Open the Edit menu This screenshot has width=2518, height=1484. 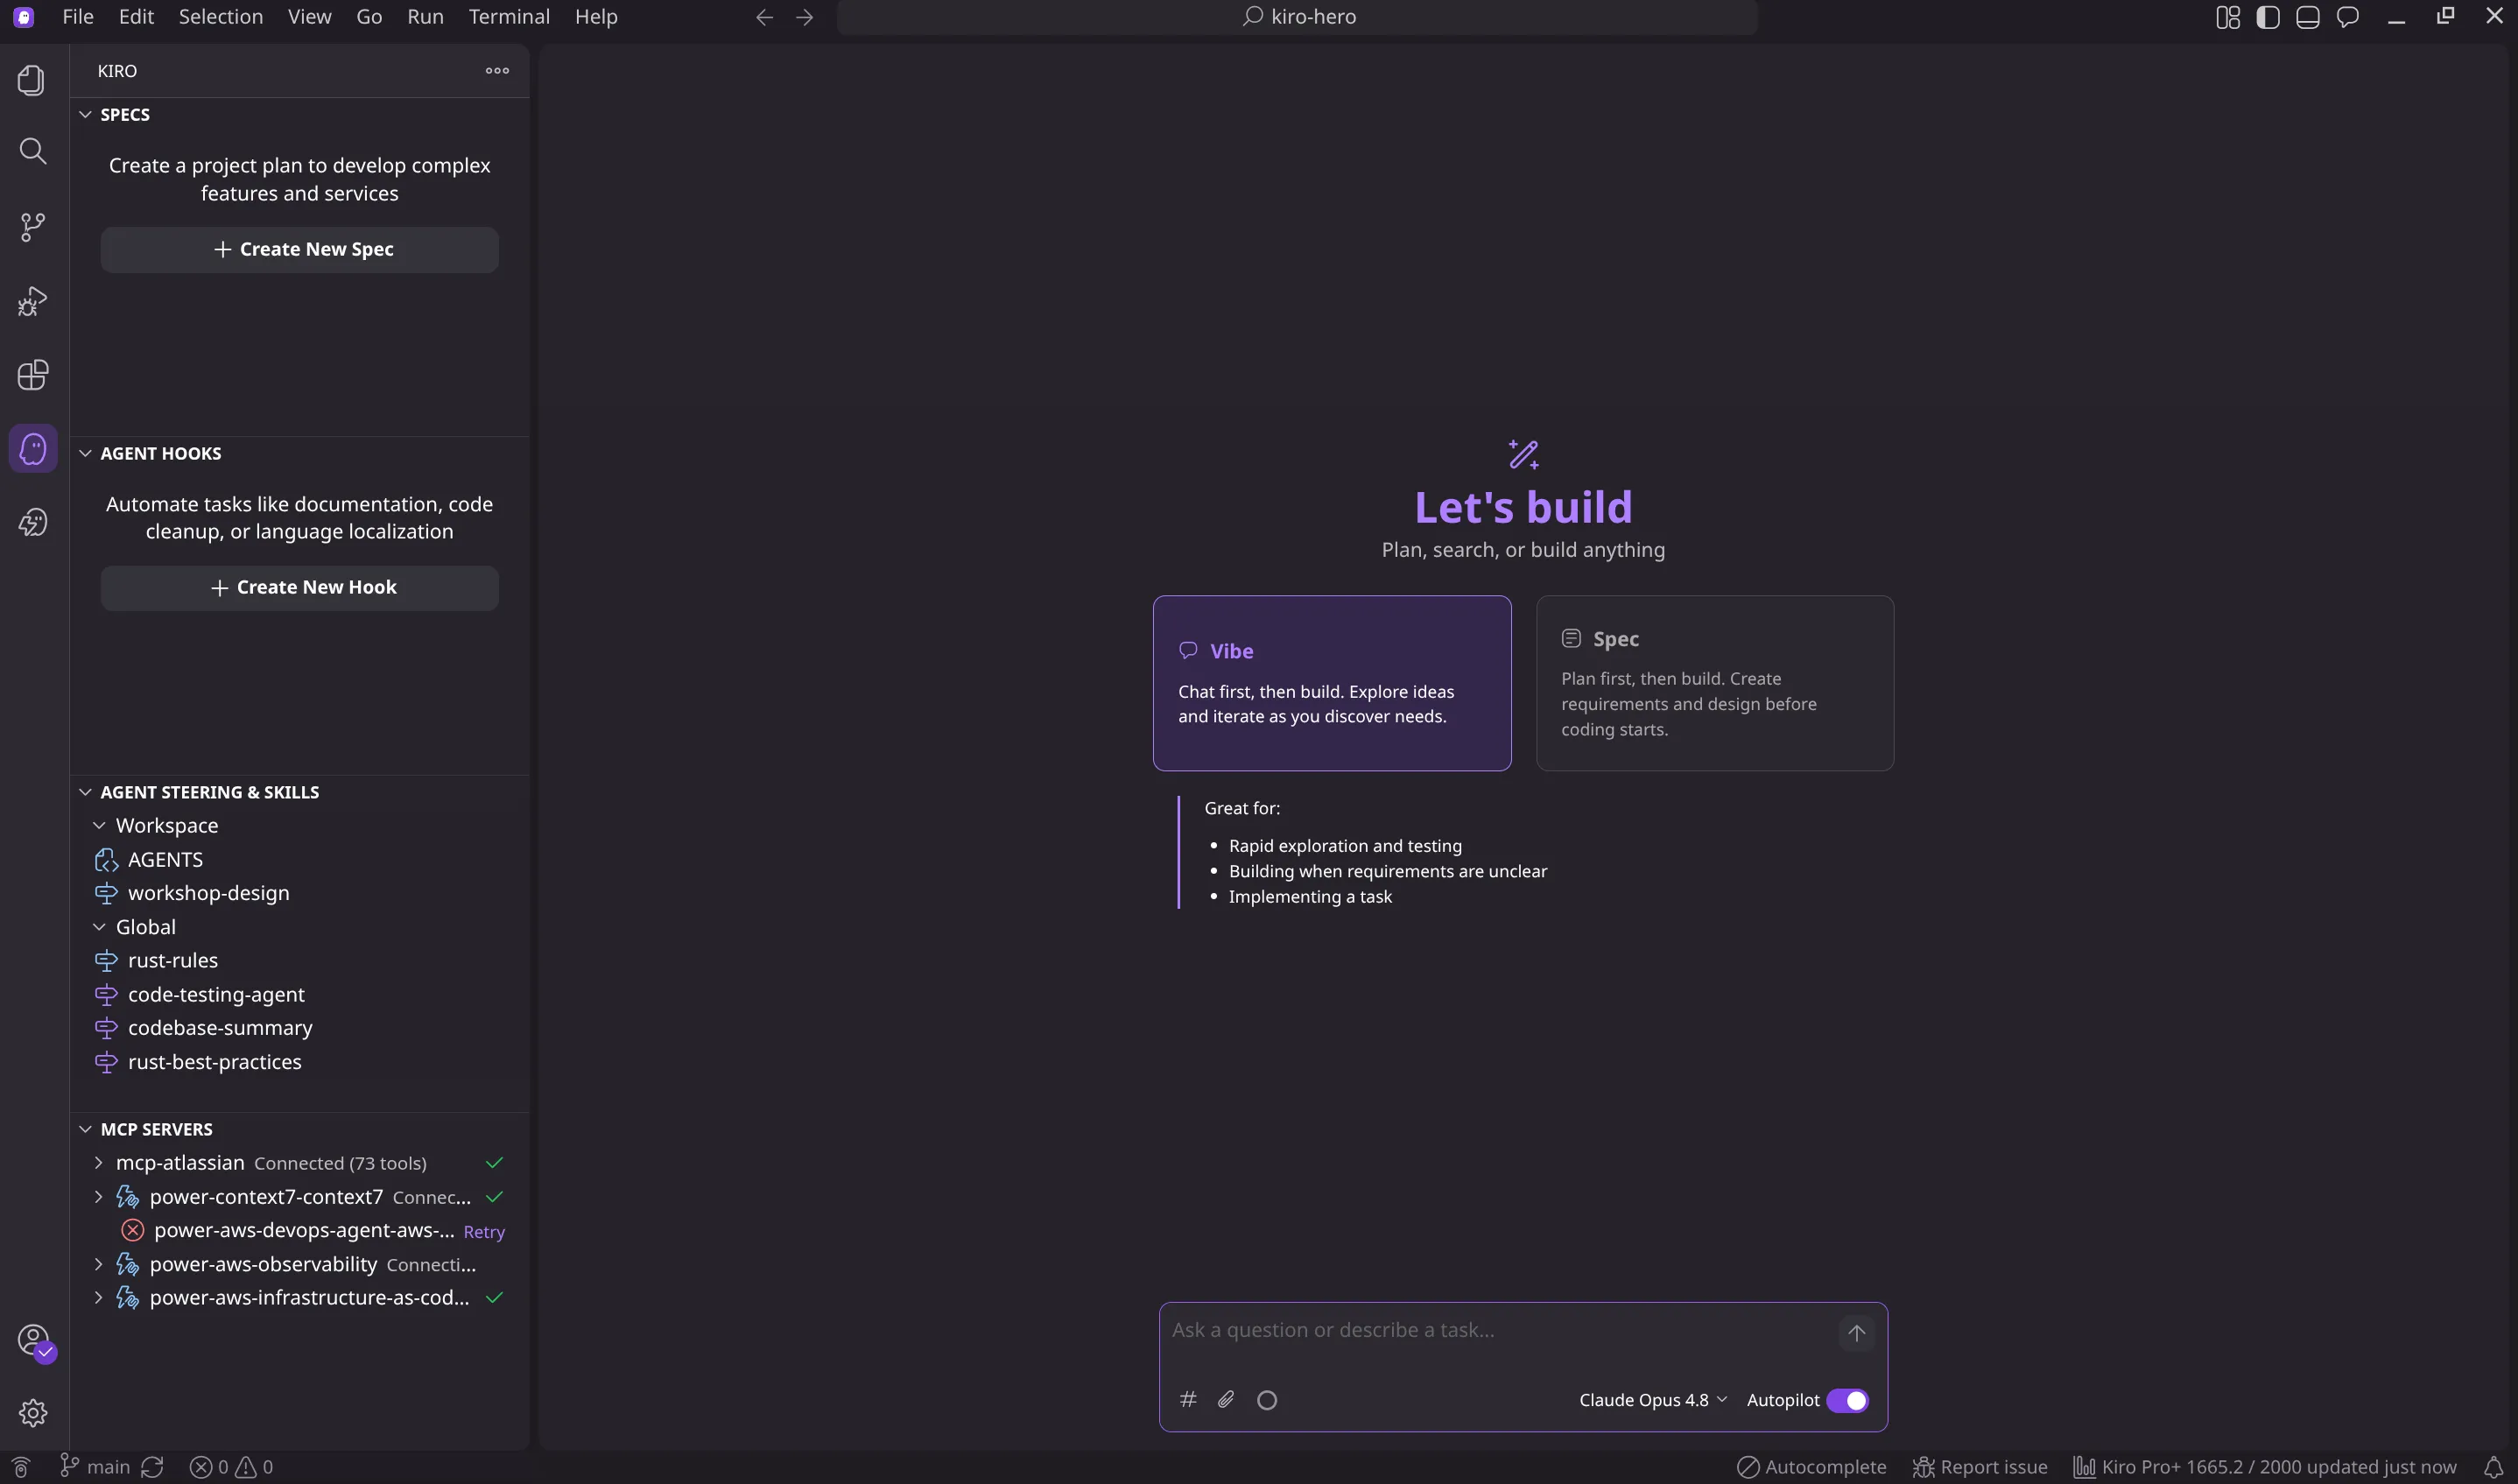click(x=136, y=17)
